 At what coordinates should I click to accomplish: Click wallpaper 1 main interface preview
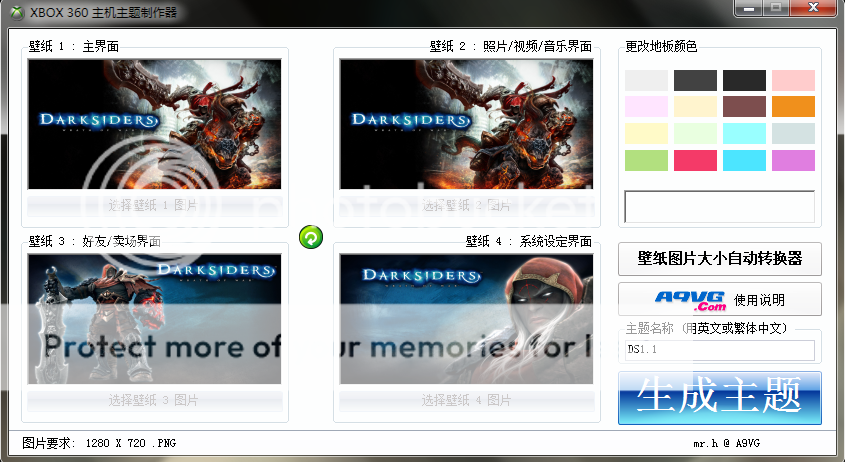(x=153, y=124)
